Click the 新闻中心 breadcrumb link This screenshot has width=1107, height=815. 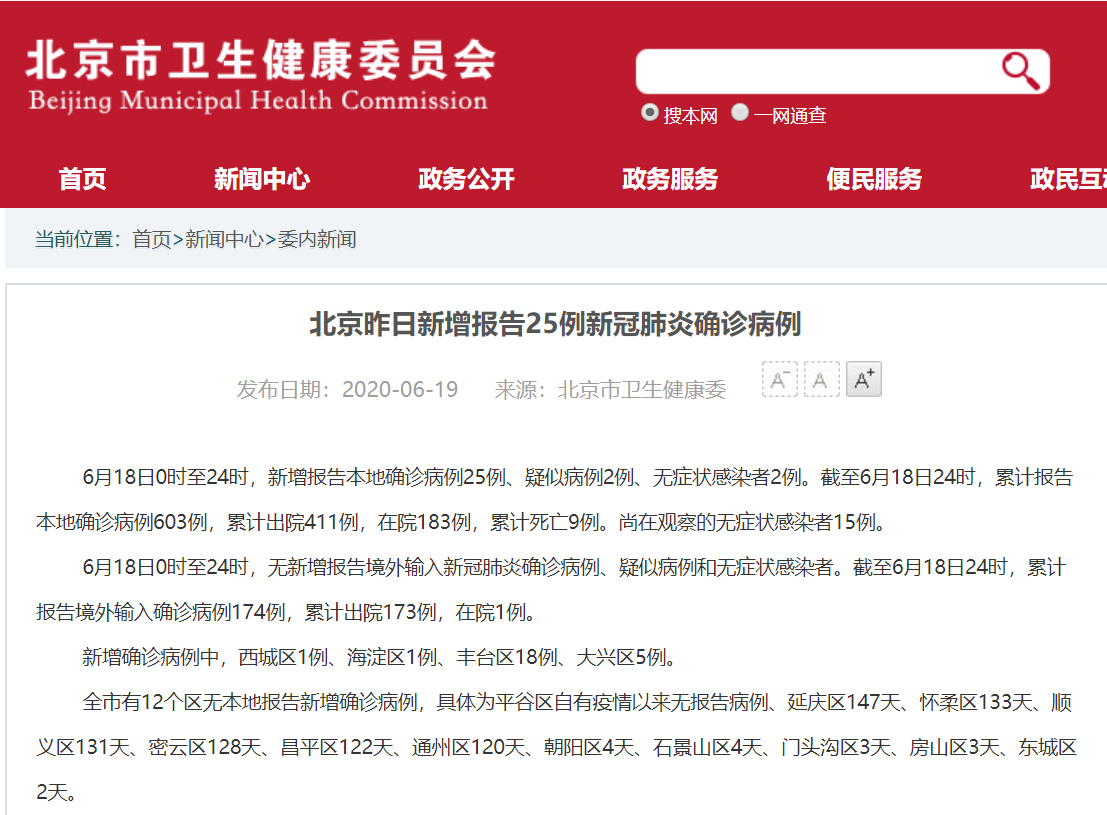pos(225,240)
